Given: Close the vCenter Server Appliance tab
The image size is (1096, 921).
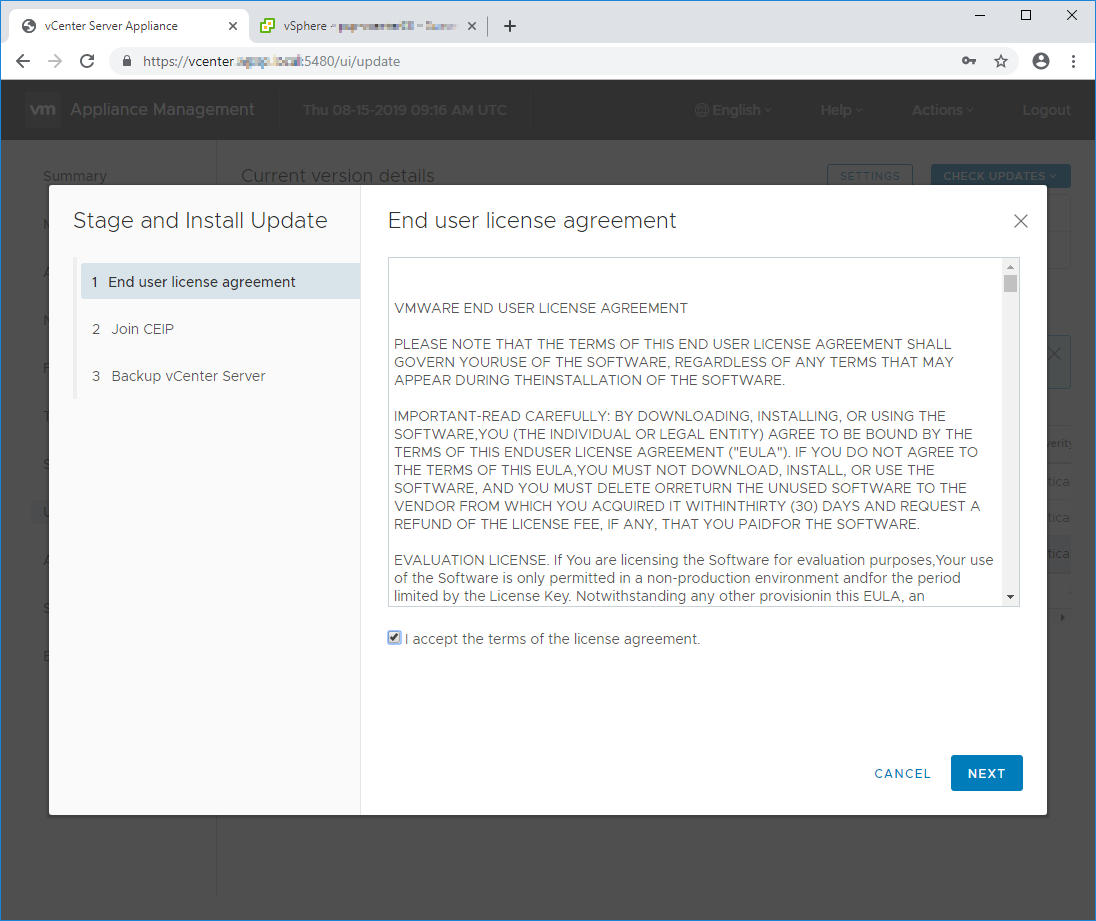Looking at the screenshot, I should tap(233, 26).
